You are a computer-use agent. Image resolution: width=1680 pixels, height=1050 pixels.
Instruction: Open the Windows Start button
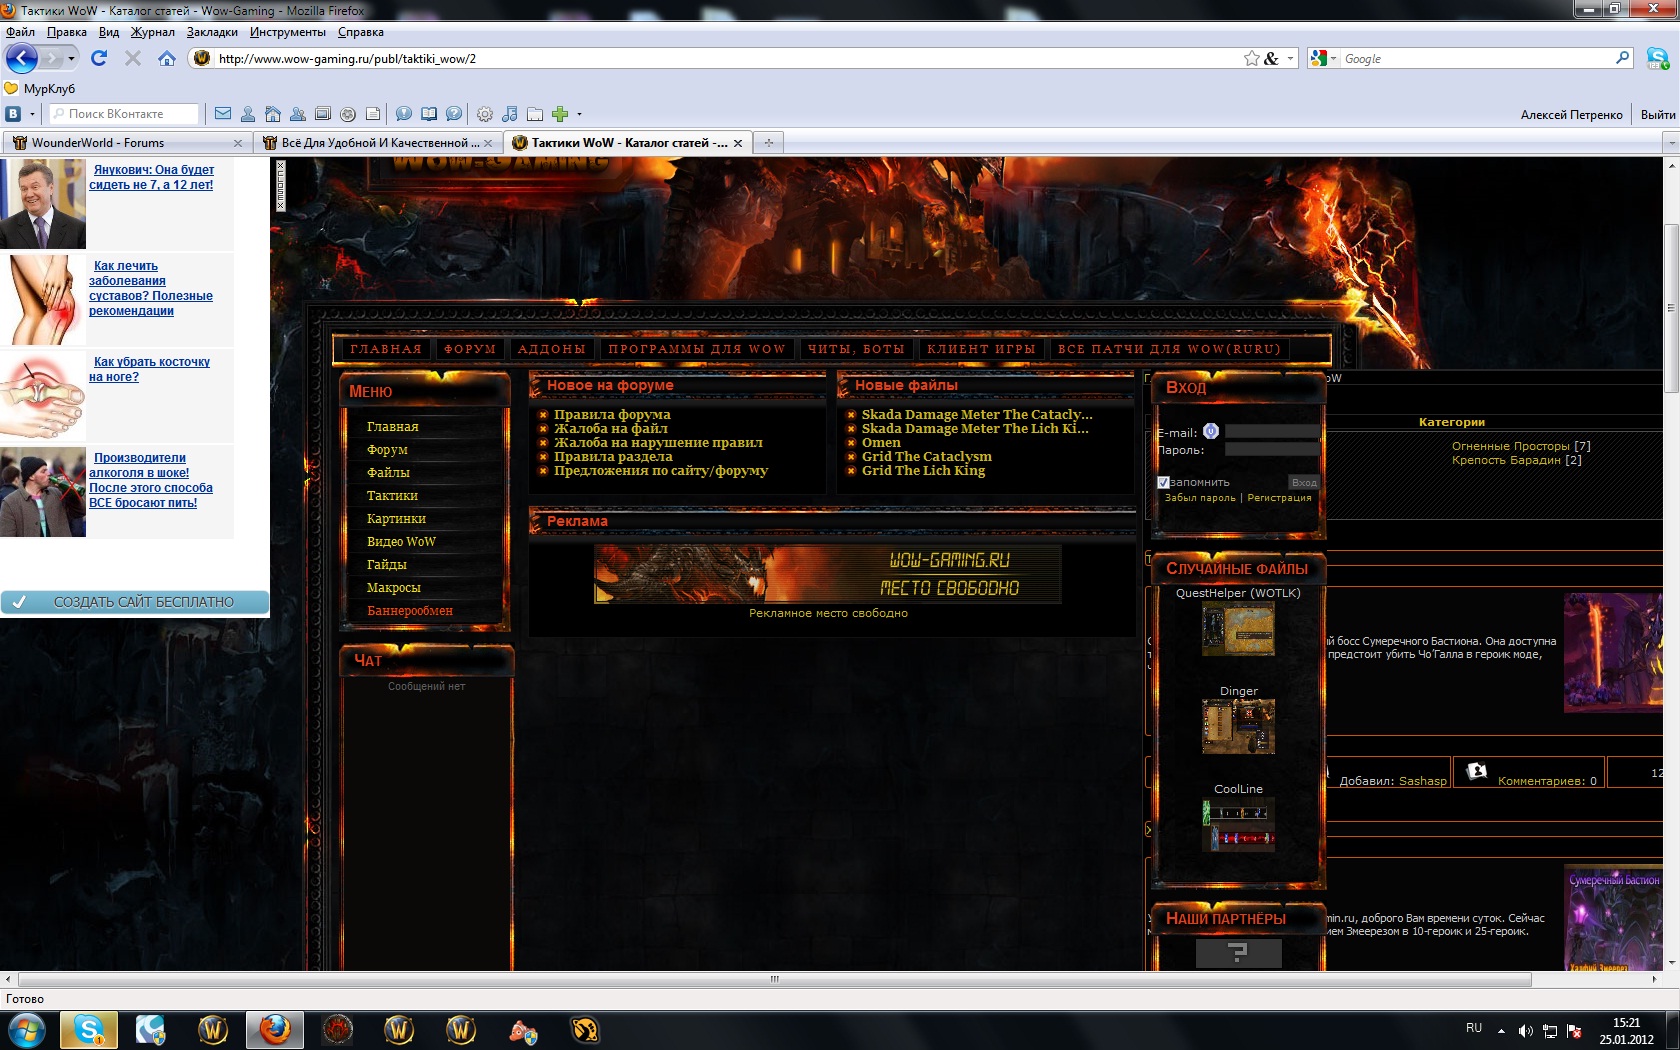click(26, 1029)
